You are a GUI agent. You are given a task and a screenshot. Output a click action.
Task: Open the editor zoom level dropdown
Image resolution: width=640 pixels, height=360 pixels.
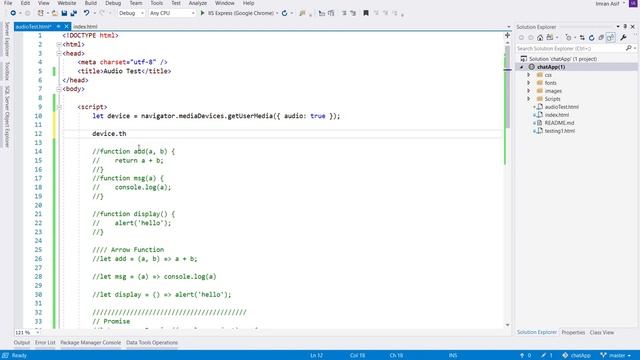click(x=37, y=333)
